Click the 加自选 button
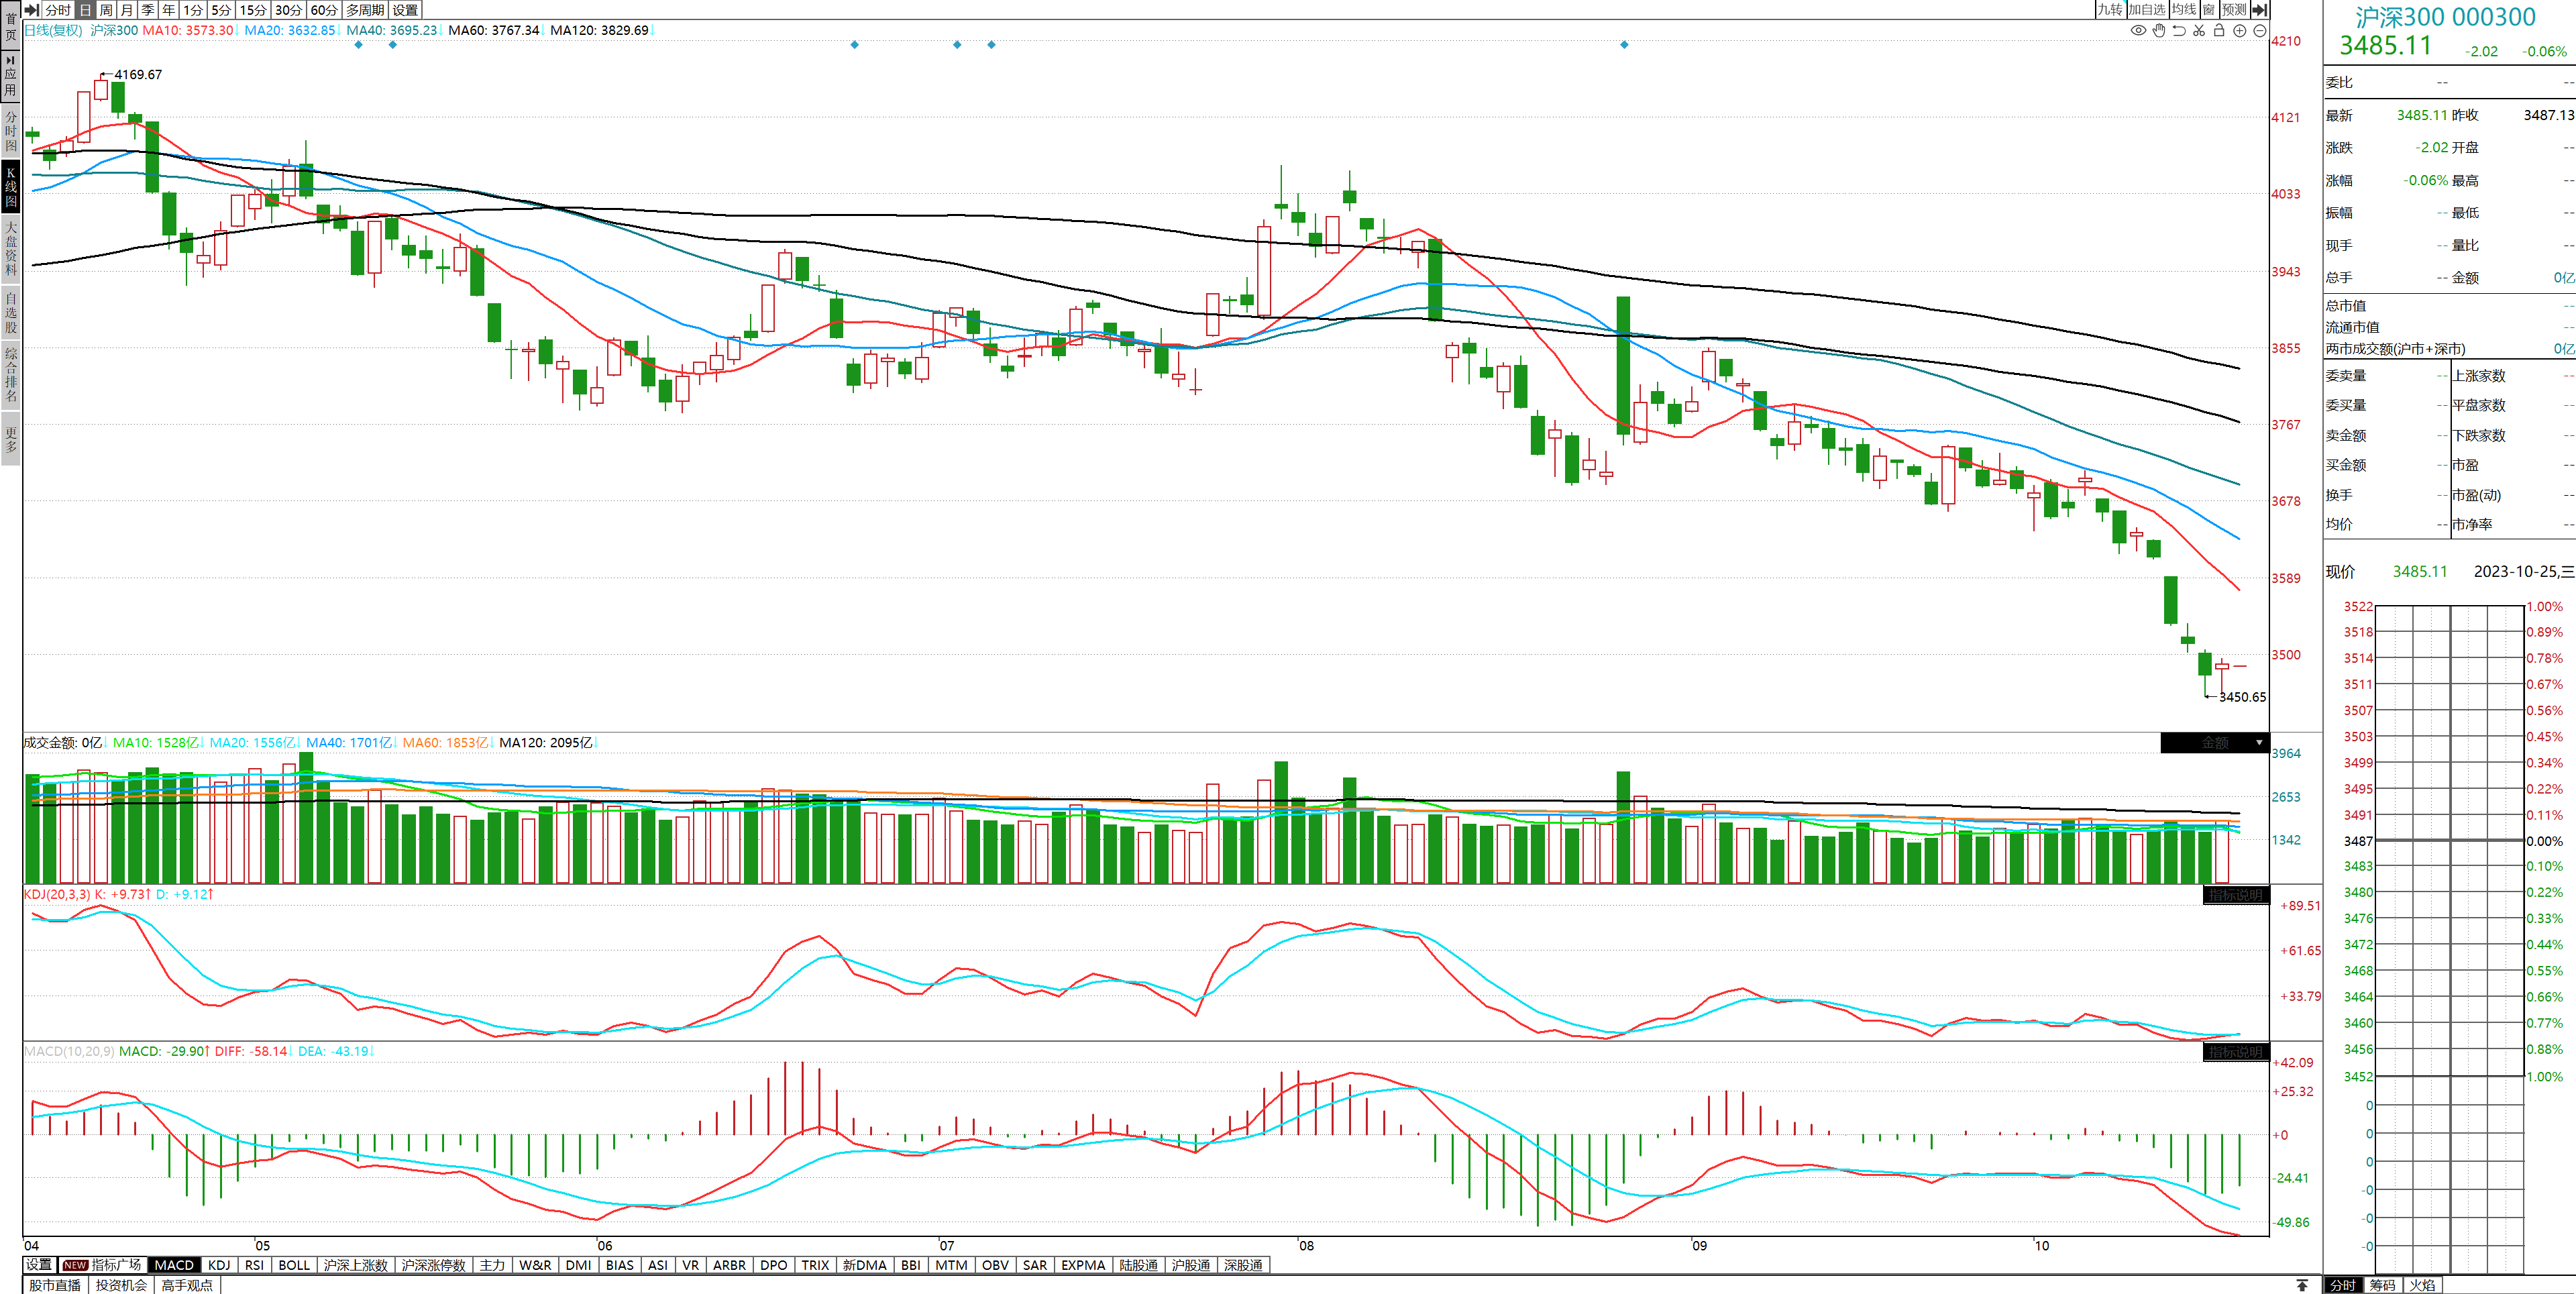 pyautogui.click(x=2146, y=9)
